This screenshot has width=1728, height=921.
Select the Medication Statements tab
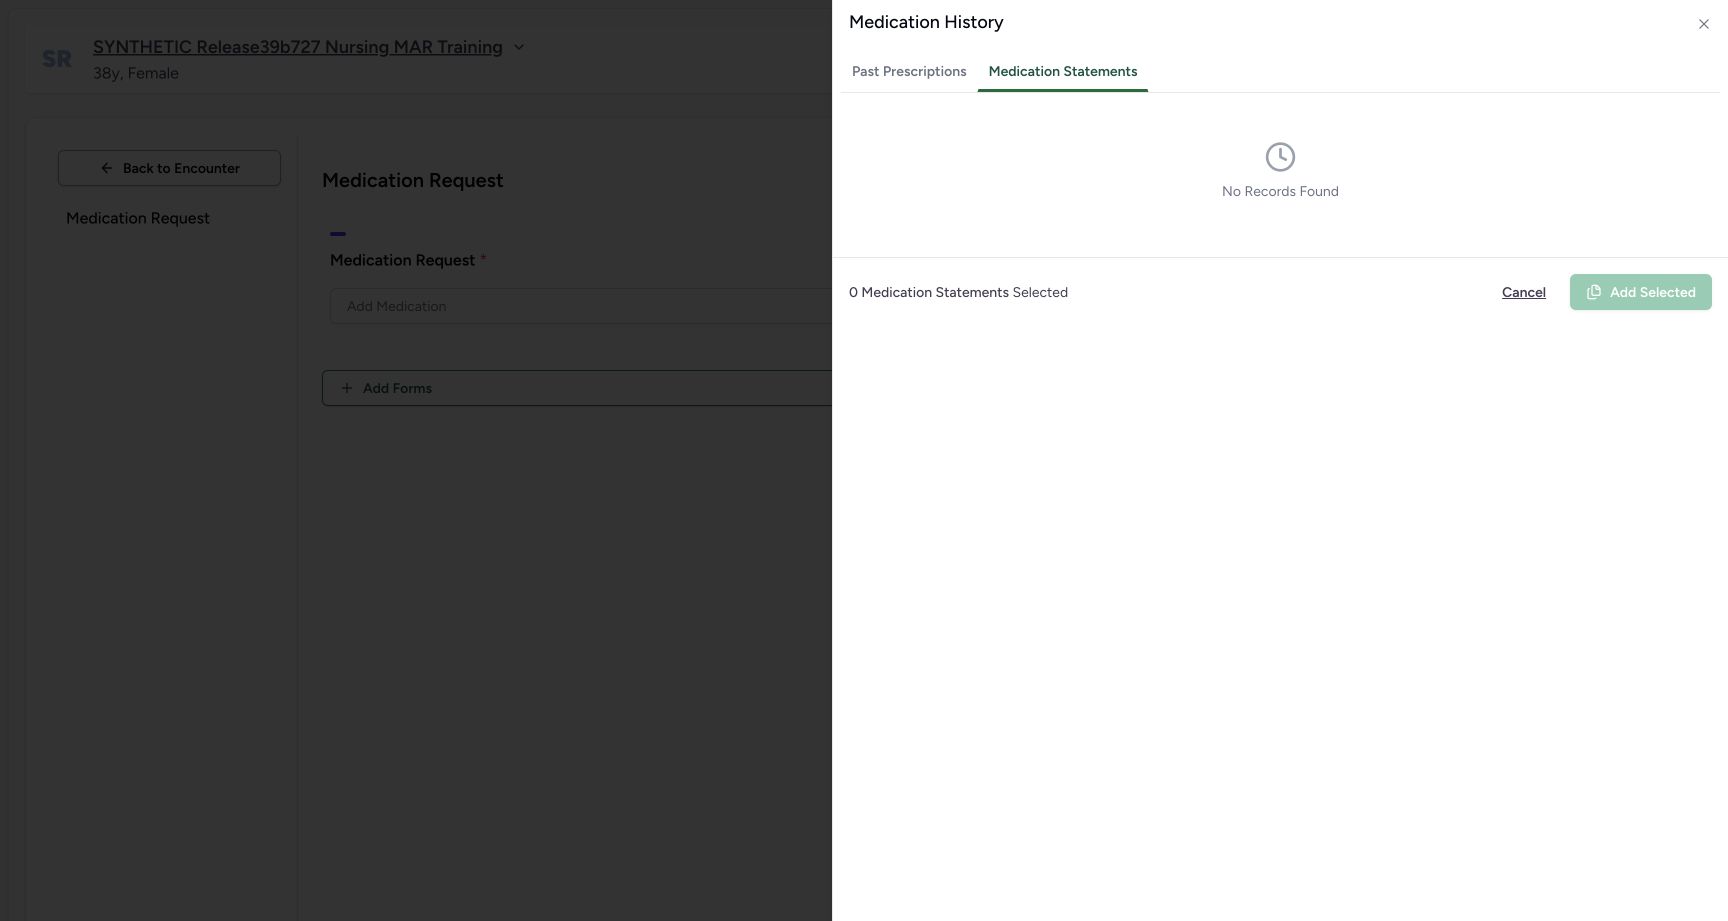(x=1063, y=72)
